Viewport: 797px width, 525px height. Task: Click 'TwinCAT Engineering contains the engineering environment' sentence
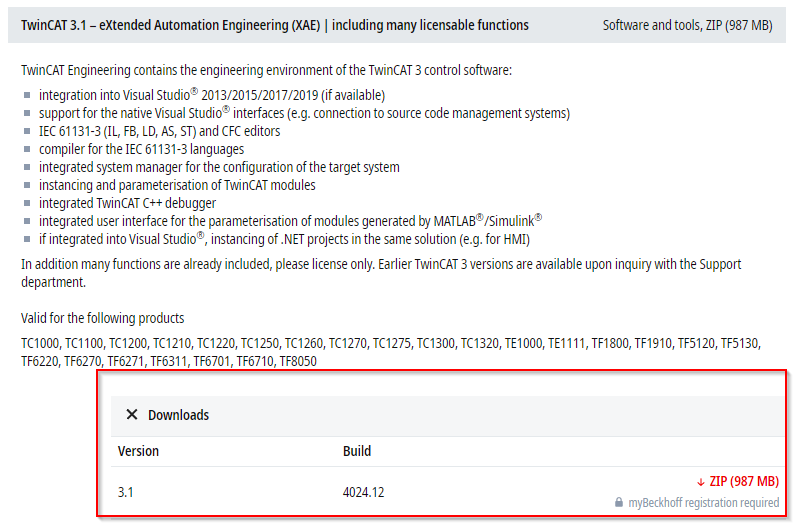pyautogui.click(x=266, y=70)
